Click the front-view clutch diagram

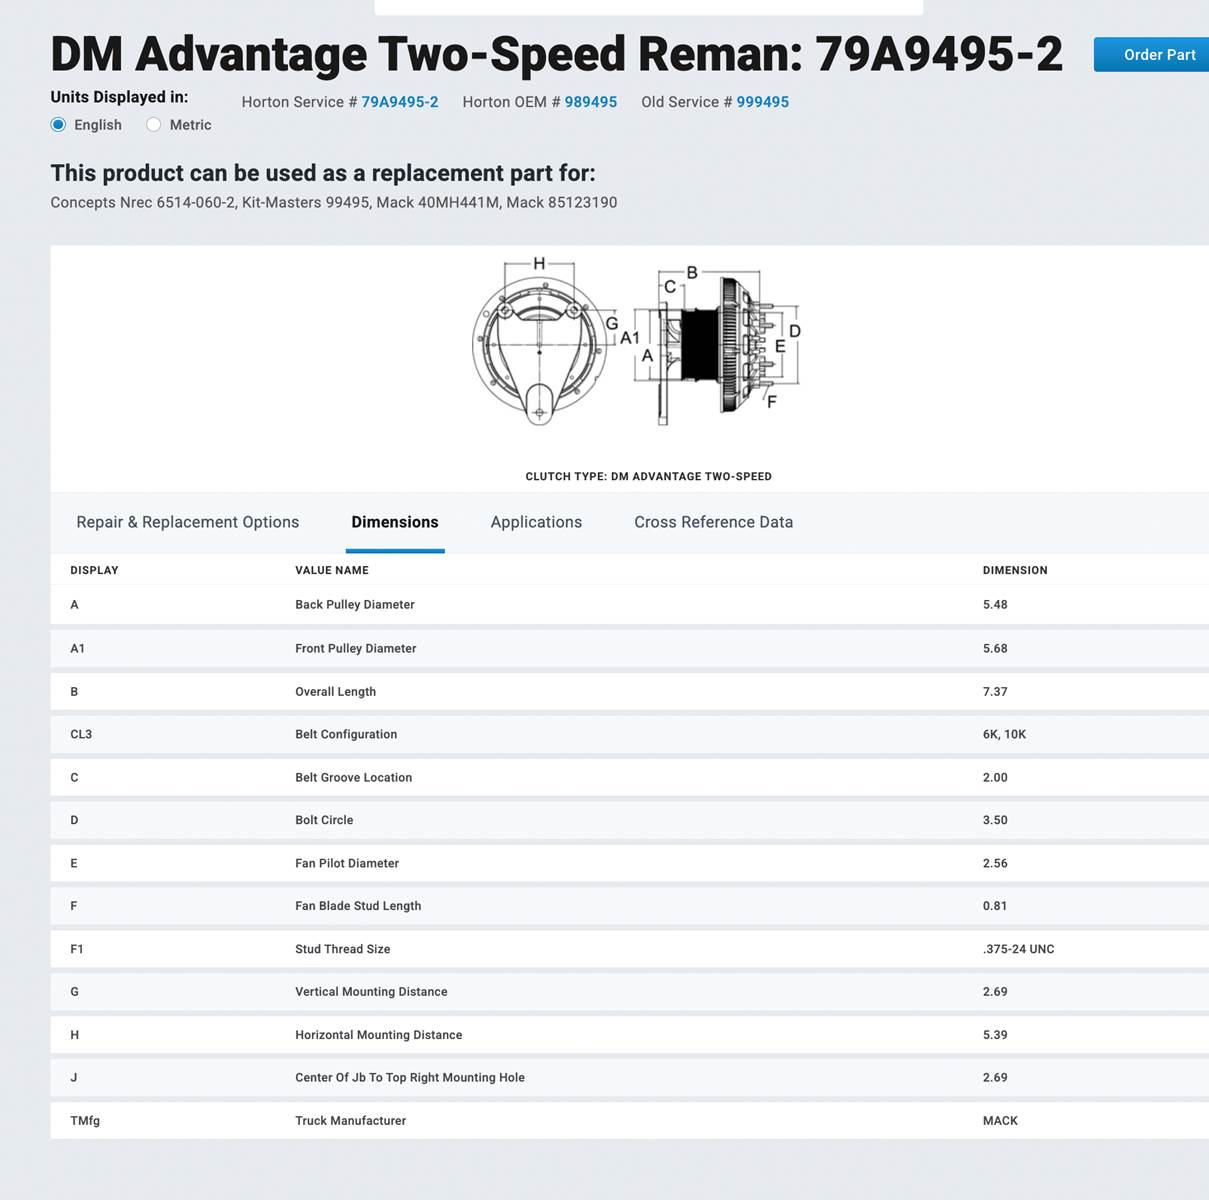coord(540,345)
